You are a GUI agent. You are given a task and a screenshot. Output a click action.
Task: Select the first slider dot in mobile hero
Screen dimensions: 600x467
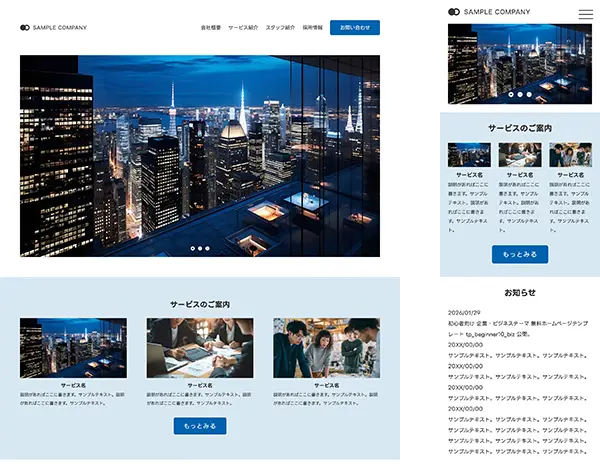click(510, 95)
